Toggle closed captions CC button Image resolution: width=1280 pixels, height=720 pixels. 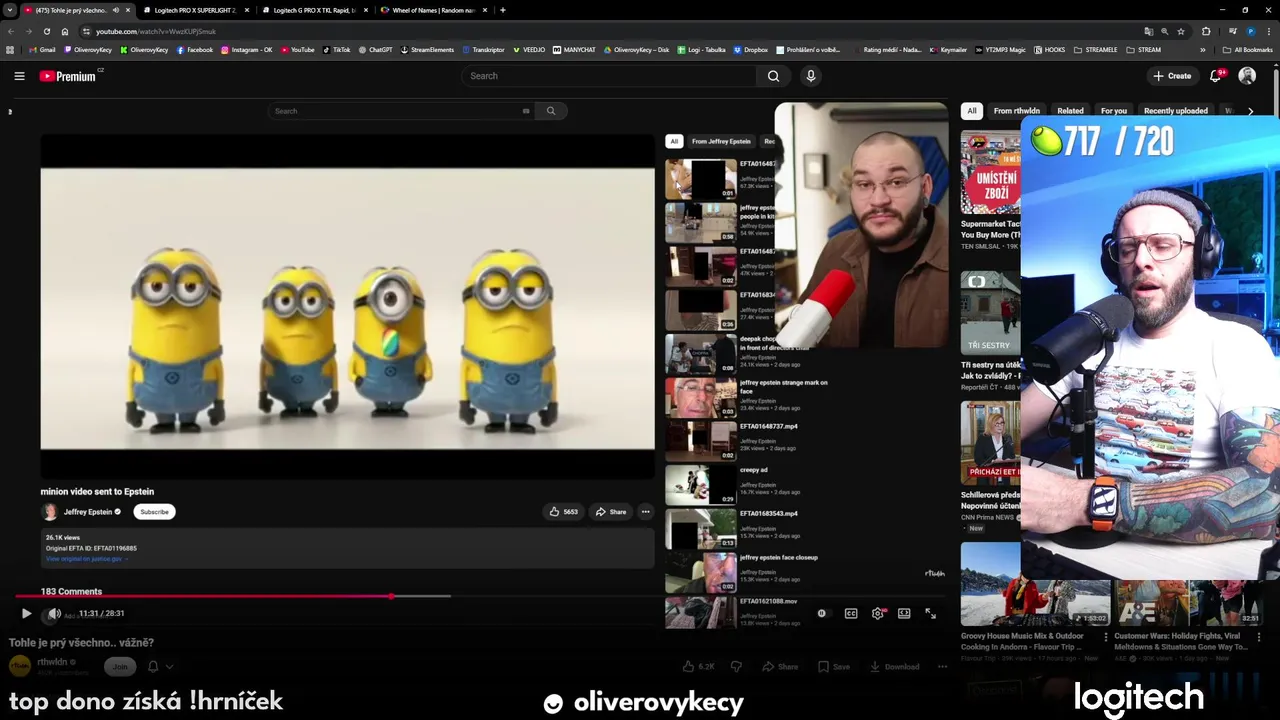point(851,613)
